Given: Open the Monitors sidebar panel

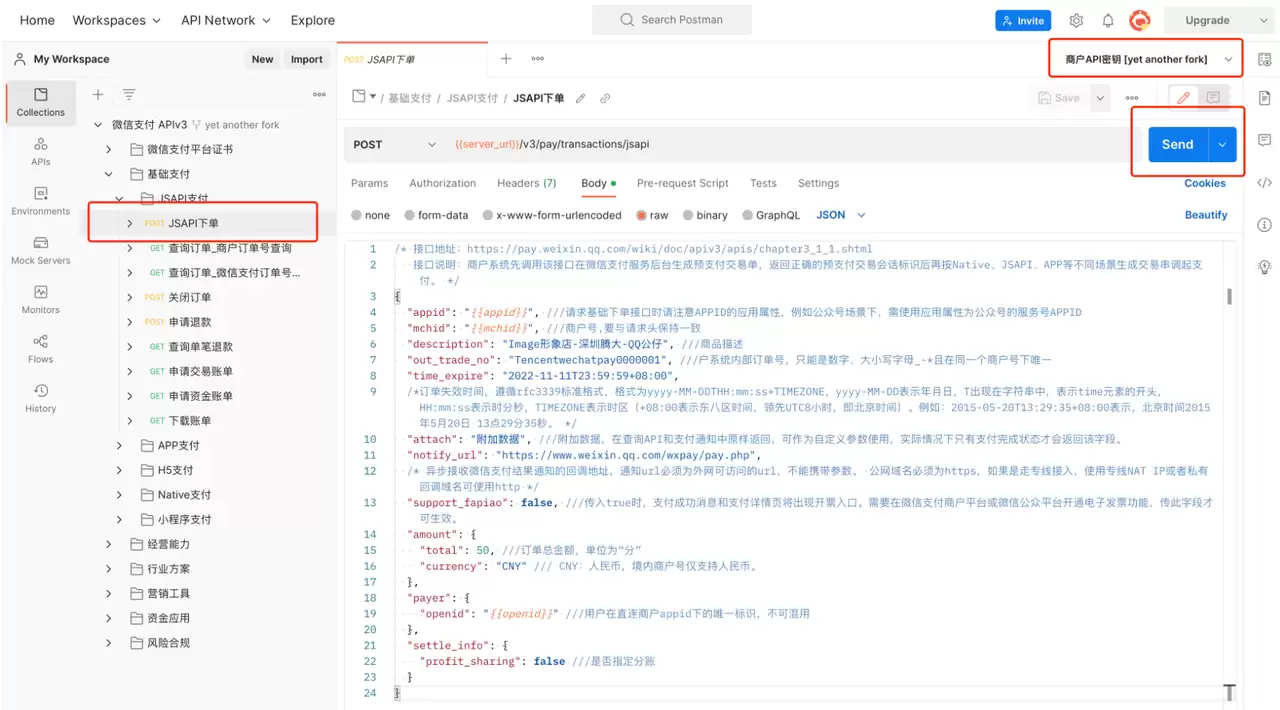Looking at the screenshot, I should click(40, 299).
